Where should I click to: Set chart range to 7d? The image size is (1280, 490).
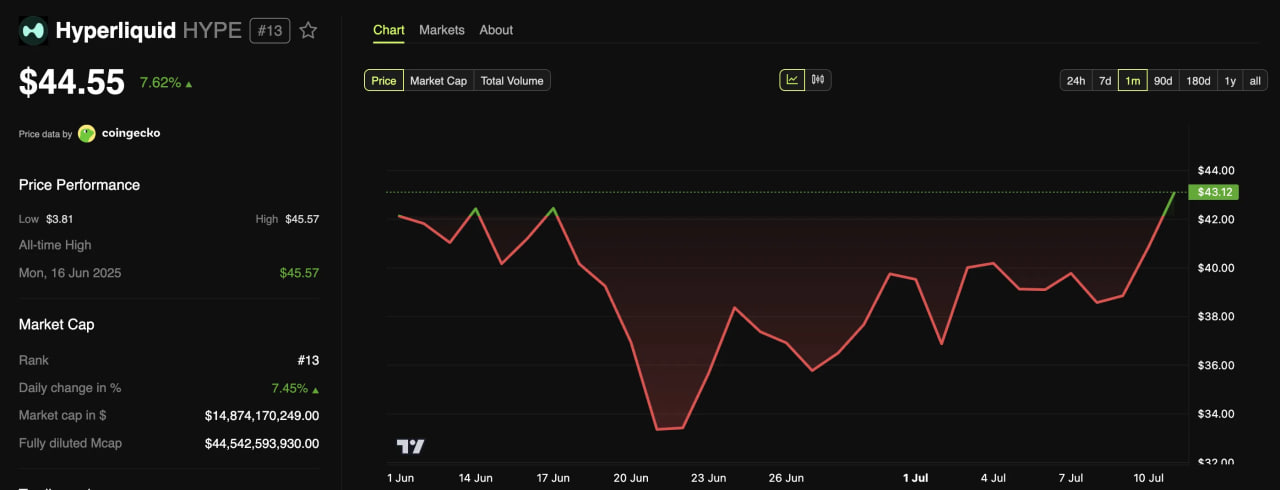click(x=1105, y=81)
